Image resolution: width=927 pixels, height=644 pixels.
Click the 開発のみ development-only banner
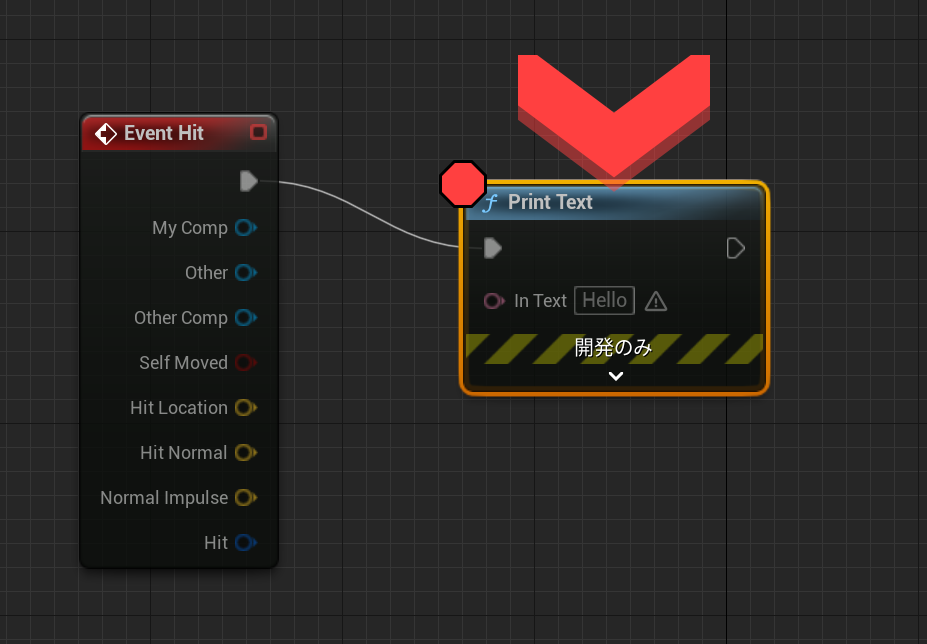(x=614, y=348)
